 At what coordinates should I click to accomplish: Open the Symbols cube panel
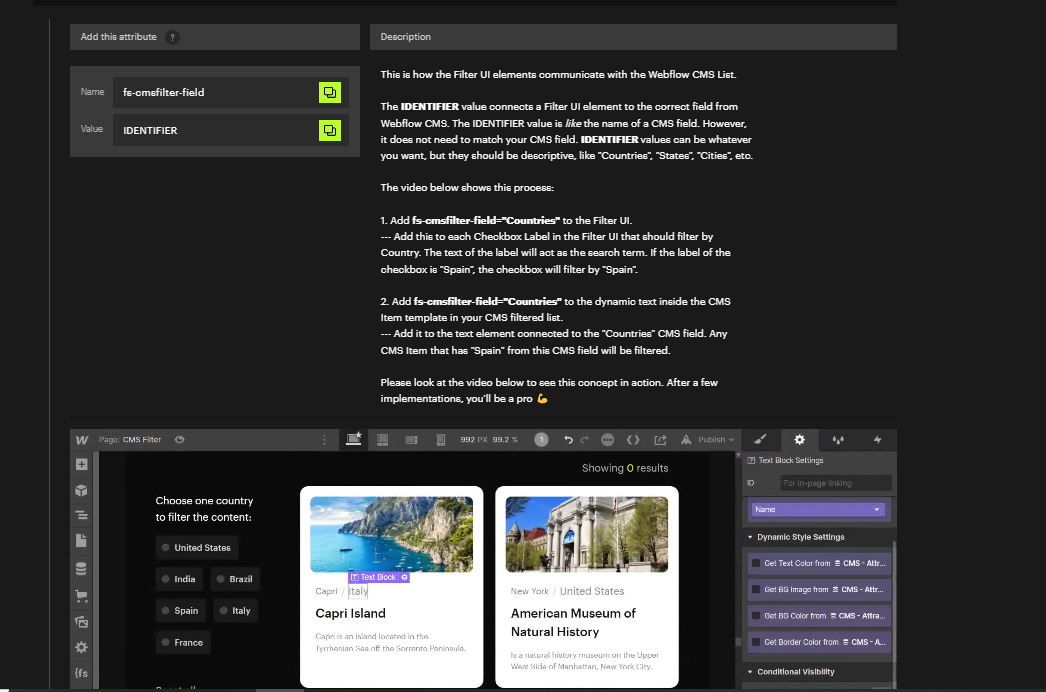81,490
